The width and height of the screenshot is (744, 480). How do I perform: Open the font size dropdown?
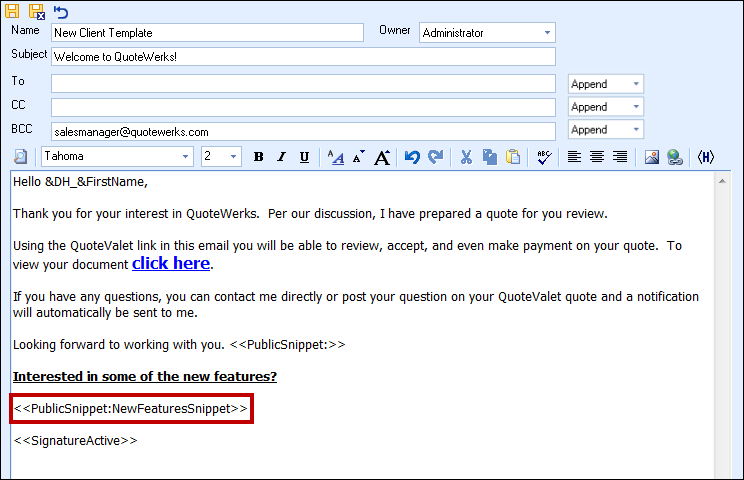click(234, 157)
